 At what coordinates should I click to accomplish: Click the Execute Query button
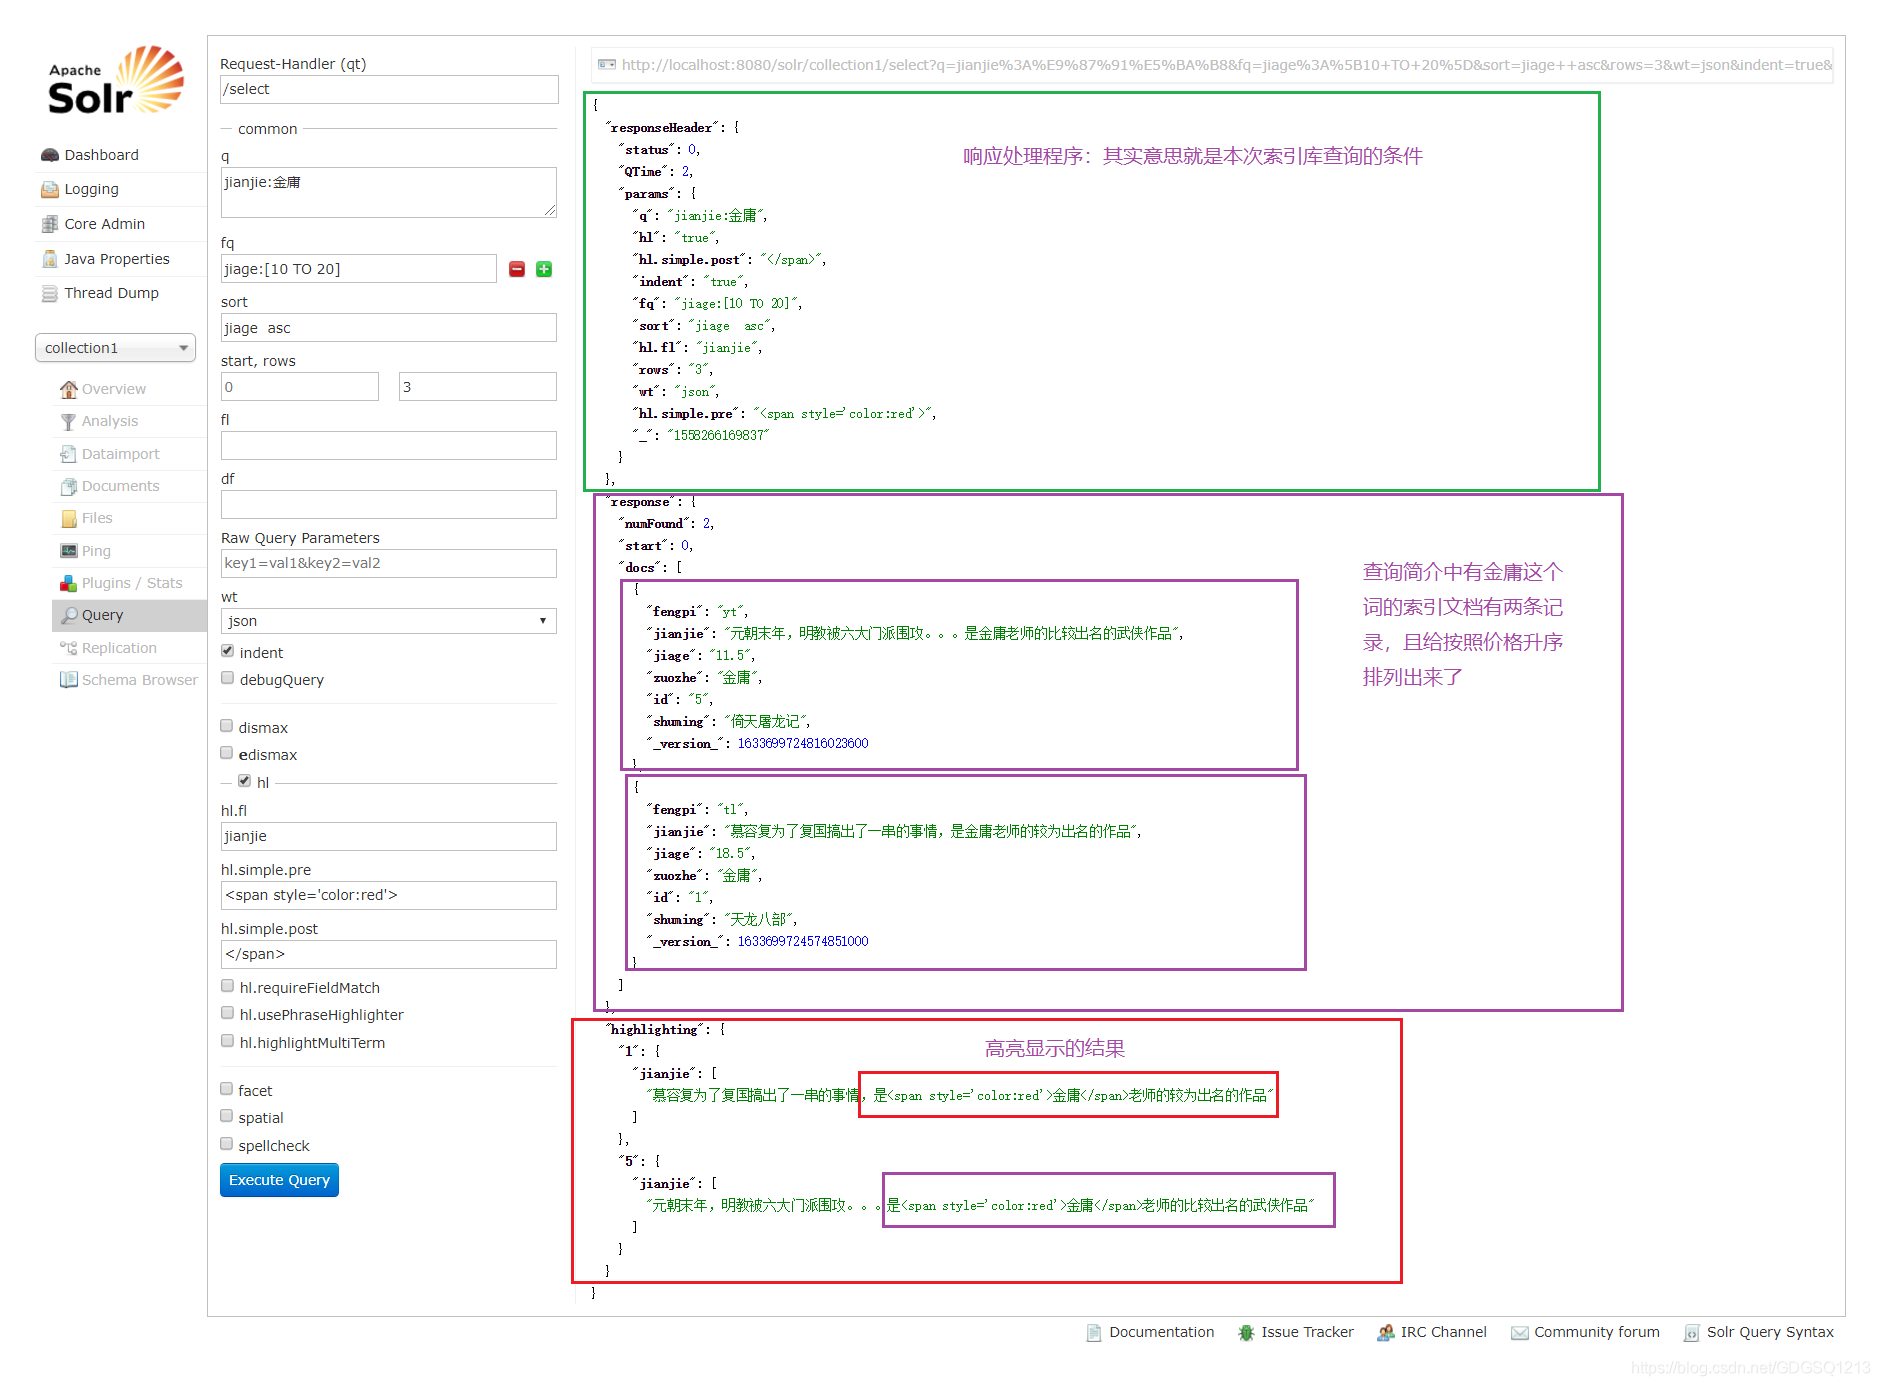(279, 1180)
